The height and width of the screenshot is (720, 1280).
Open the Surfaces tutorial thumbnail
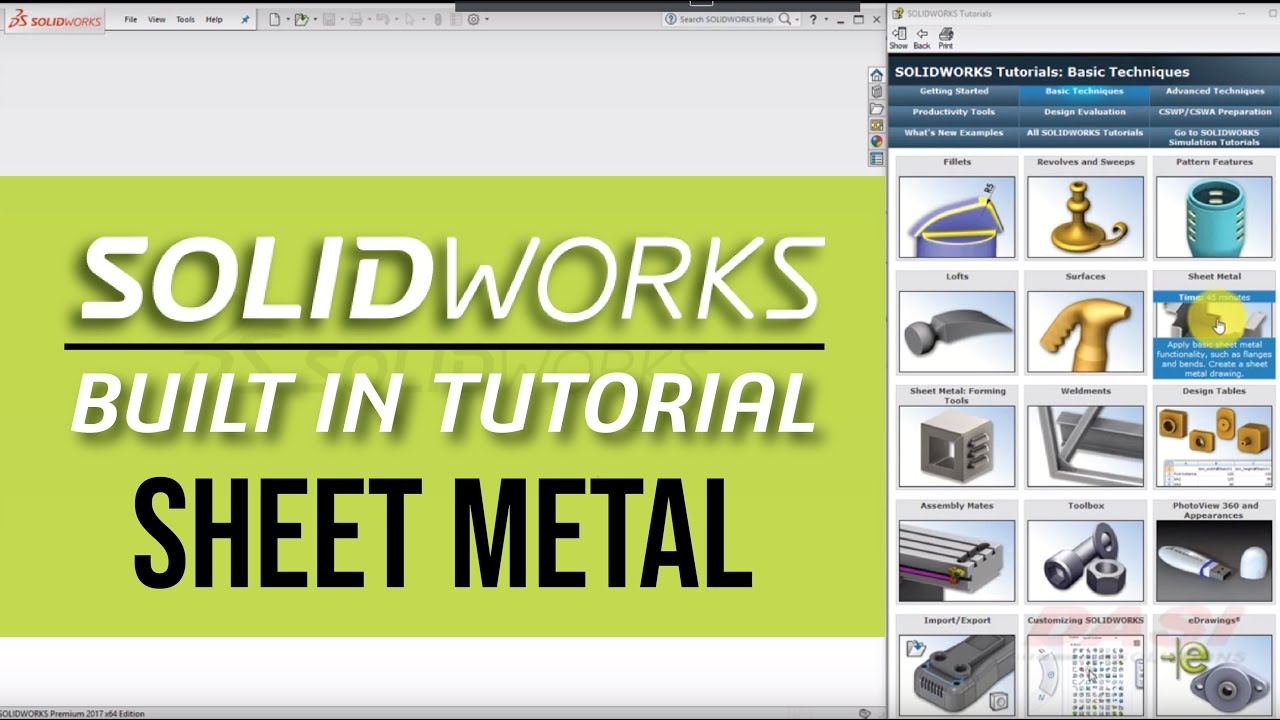[1085, 332]
